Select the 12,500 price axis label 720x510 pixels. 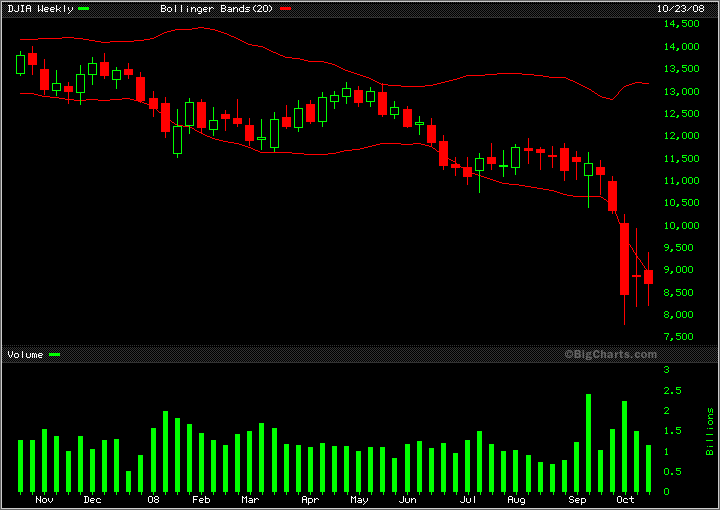tap(682, 113)
